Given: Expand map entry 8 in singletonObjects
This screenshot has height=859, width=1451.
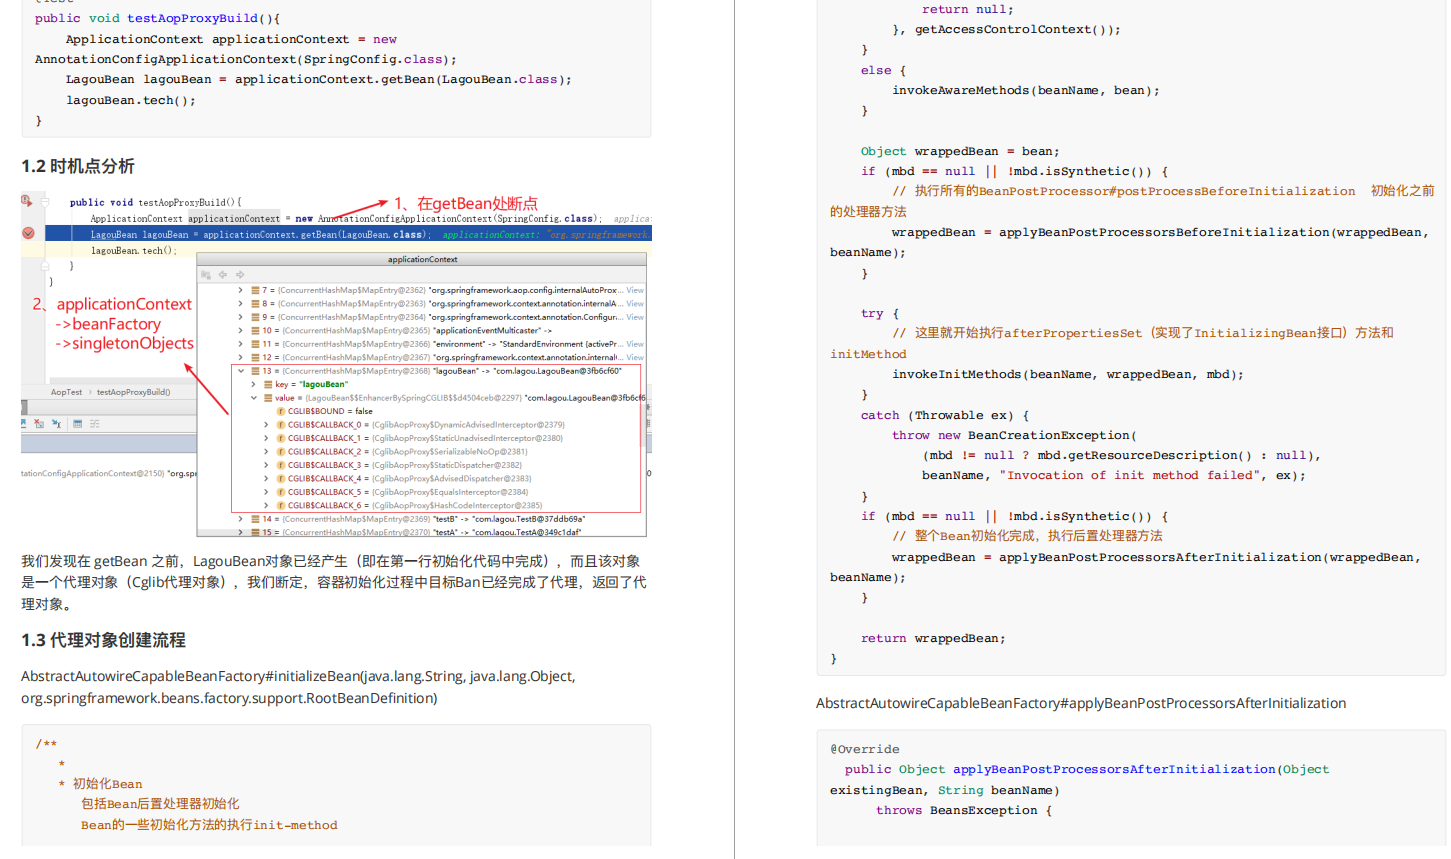Looking at the screenshot, I should (x=241, y=303).
